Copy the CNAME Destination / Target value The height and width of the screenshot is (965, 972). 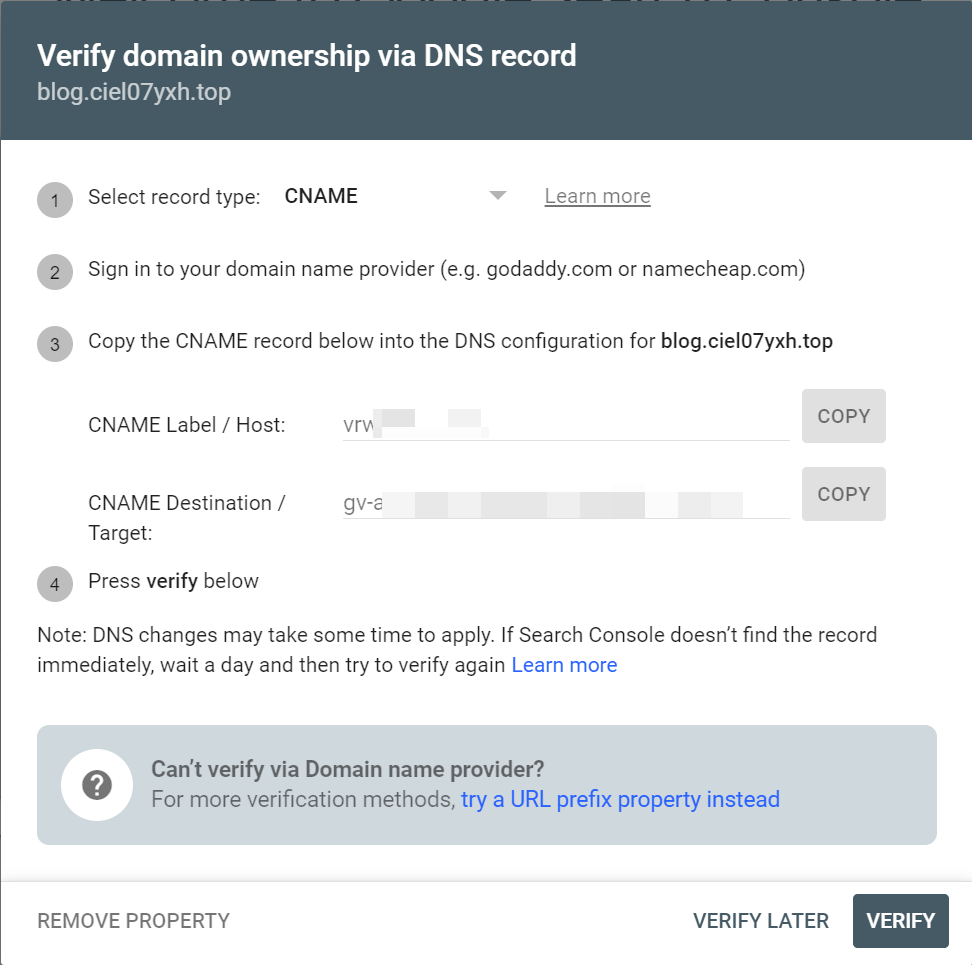coord(843,494)
